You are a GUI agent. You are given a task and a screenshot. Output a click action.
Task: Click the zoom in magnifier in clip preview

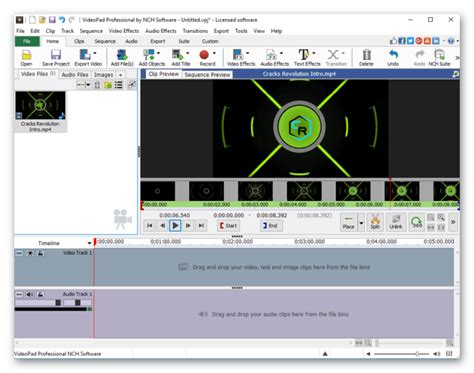(x=441, y=218)
